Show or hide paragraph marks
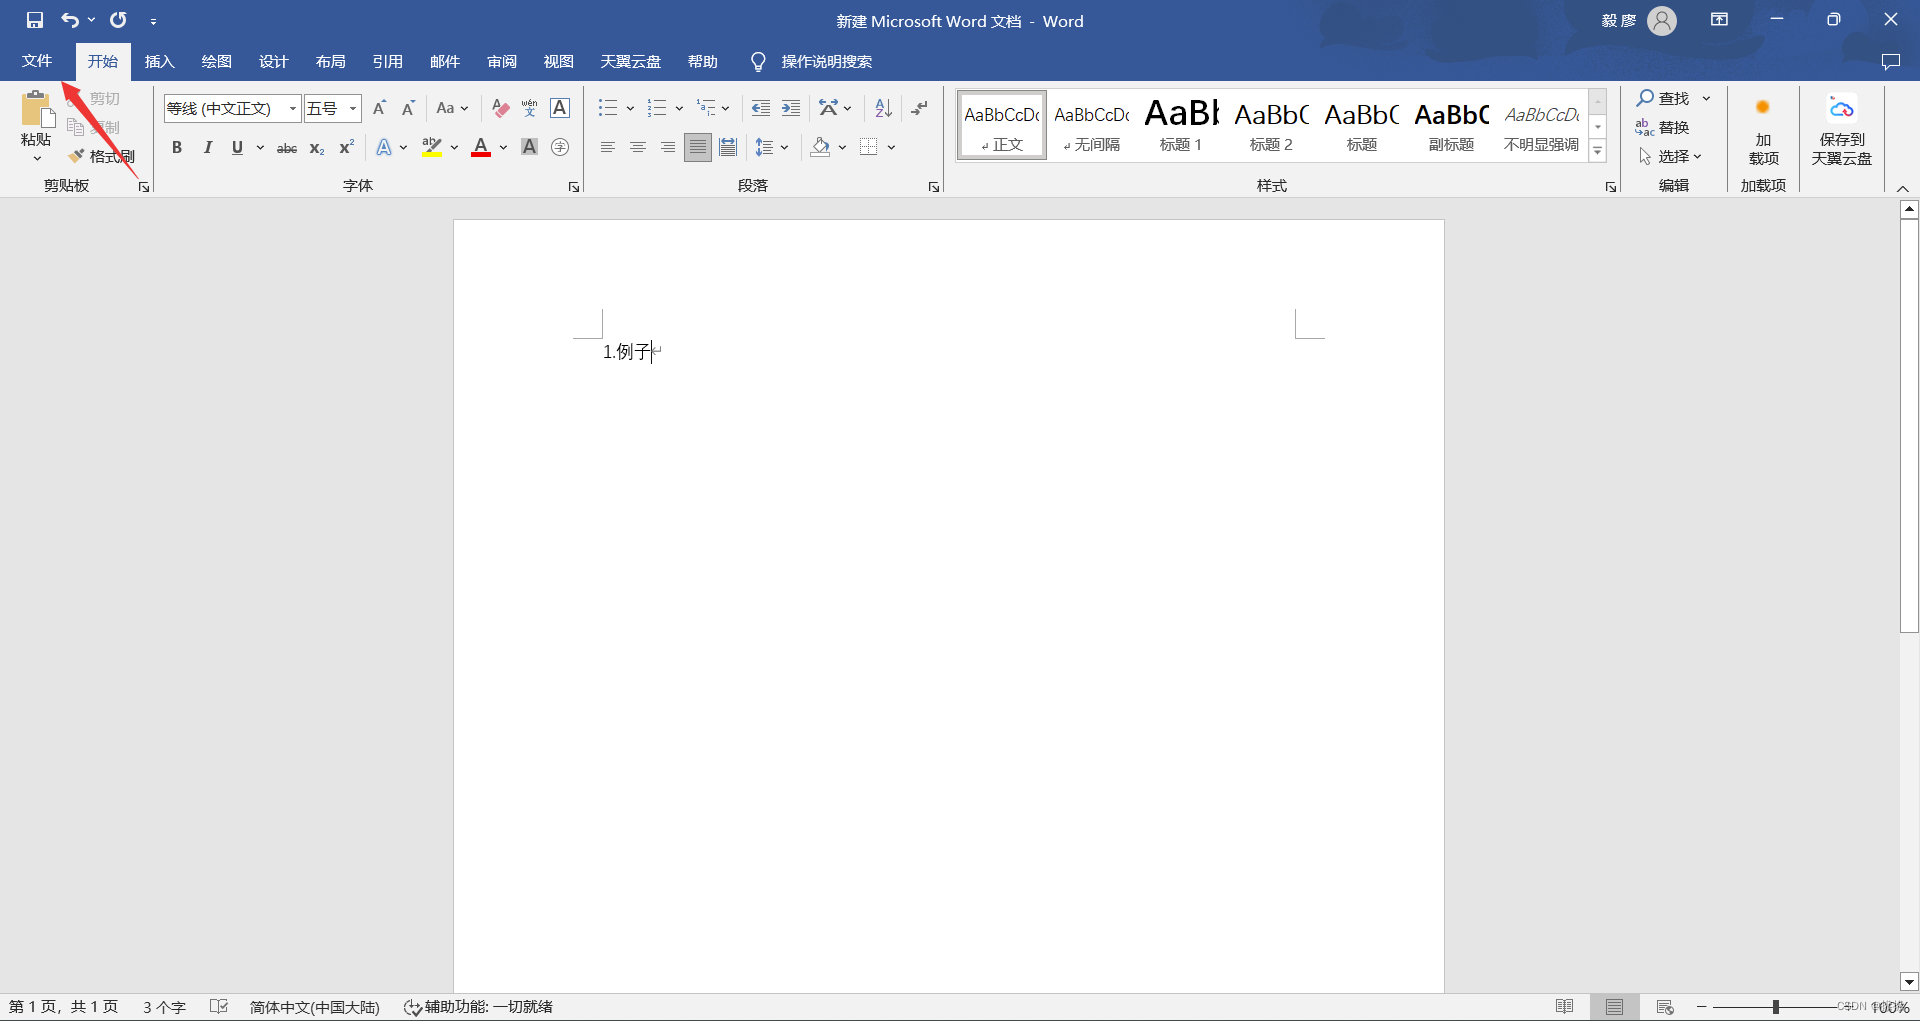The image size is (1920, 1021). [920, 108]
